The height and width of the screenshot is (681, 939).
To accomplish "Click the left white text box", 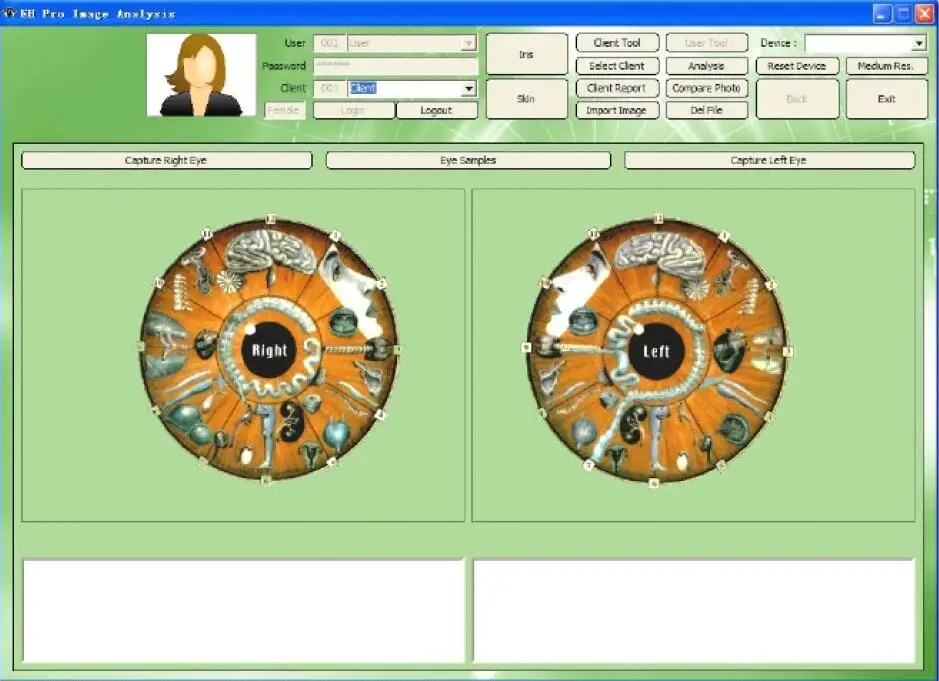I will click(x=243, y=611).
